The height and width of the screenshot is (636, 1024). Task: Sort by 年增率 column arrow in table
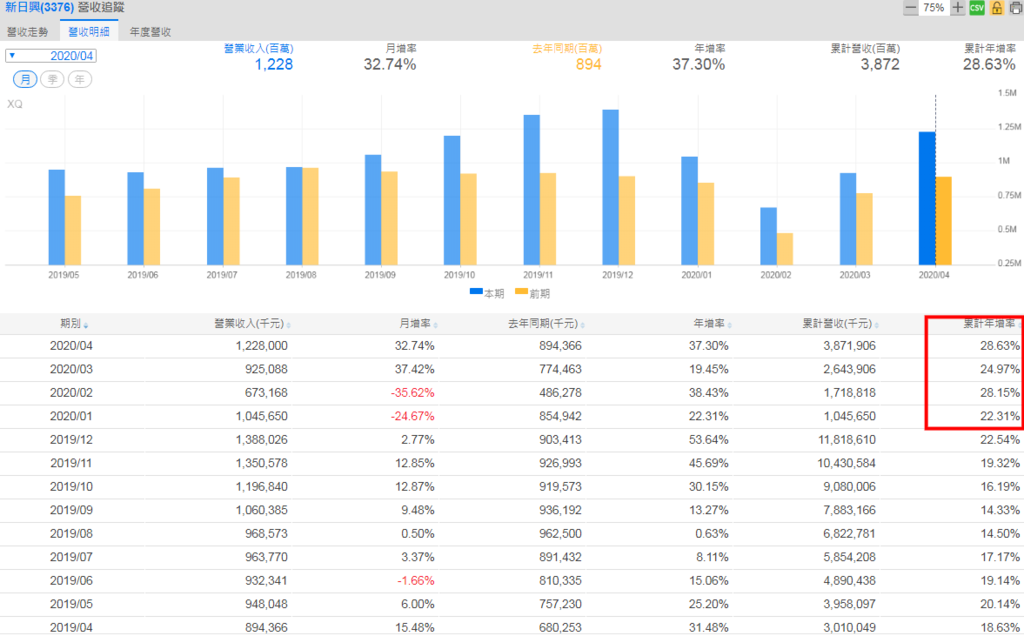tap(729, 325)
